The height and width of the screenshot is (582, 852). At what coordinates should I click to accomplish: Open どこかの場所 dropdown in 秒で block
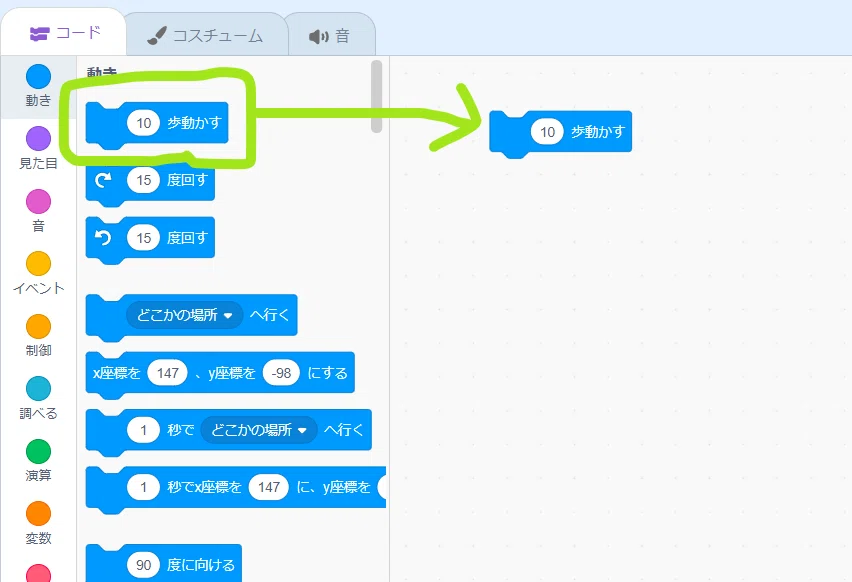point(259,430)
